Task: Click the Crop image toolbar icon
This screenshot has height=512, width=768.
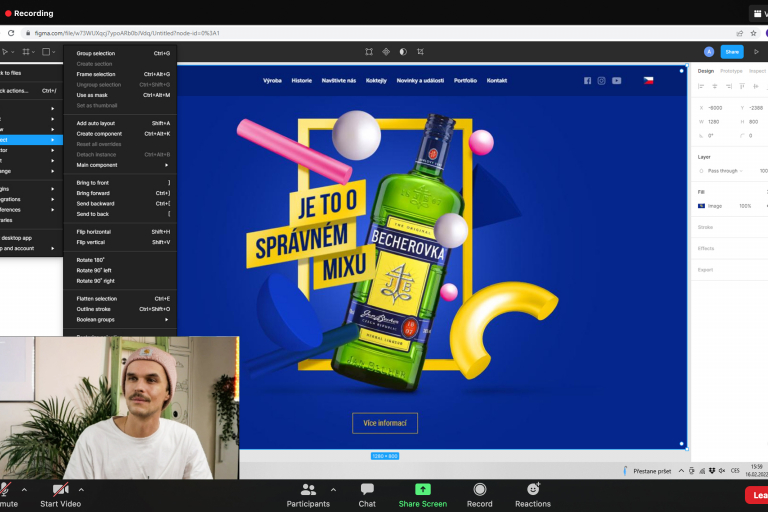Action: 420,52
